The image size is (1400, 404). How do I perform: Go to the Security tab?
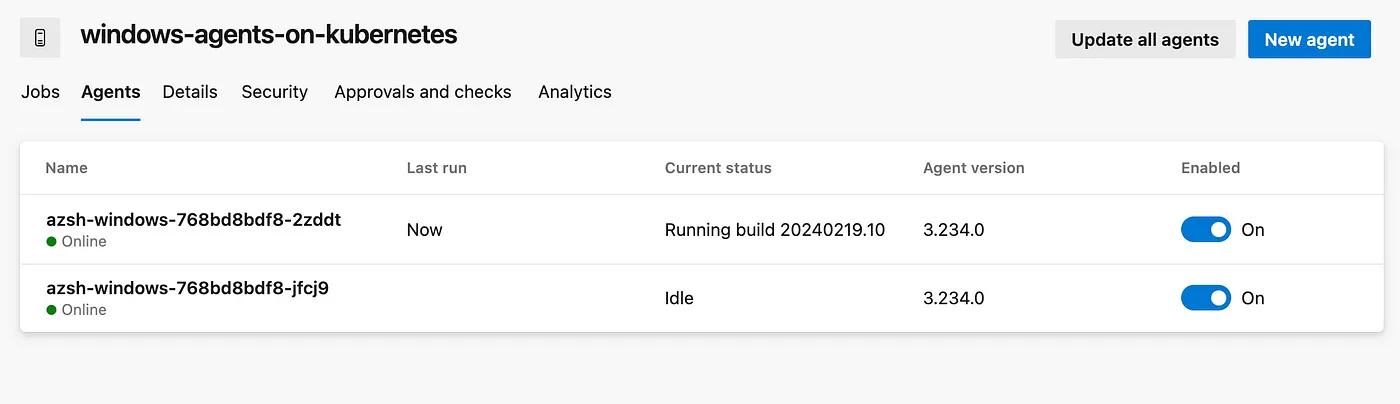click(275, 92)
